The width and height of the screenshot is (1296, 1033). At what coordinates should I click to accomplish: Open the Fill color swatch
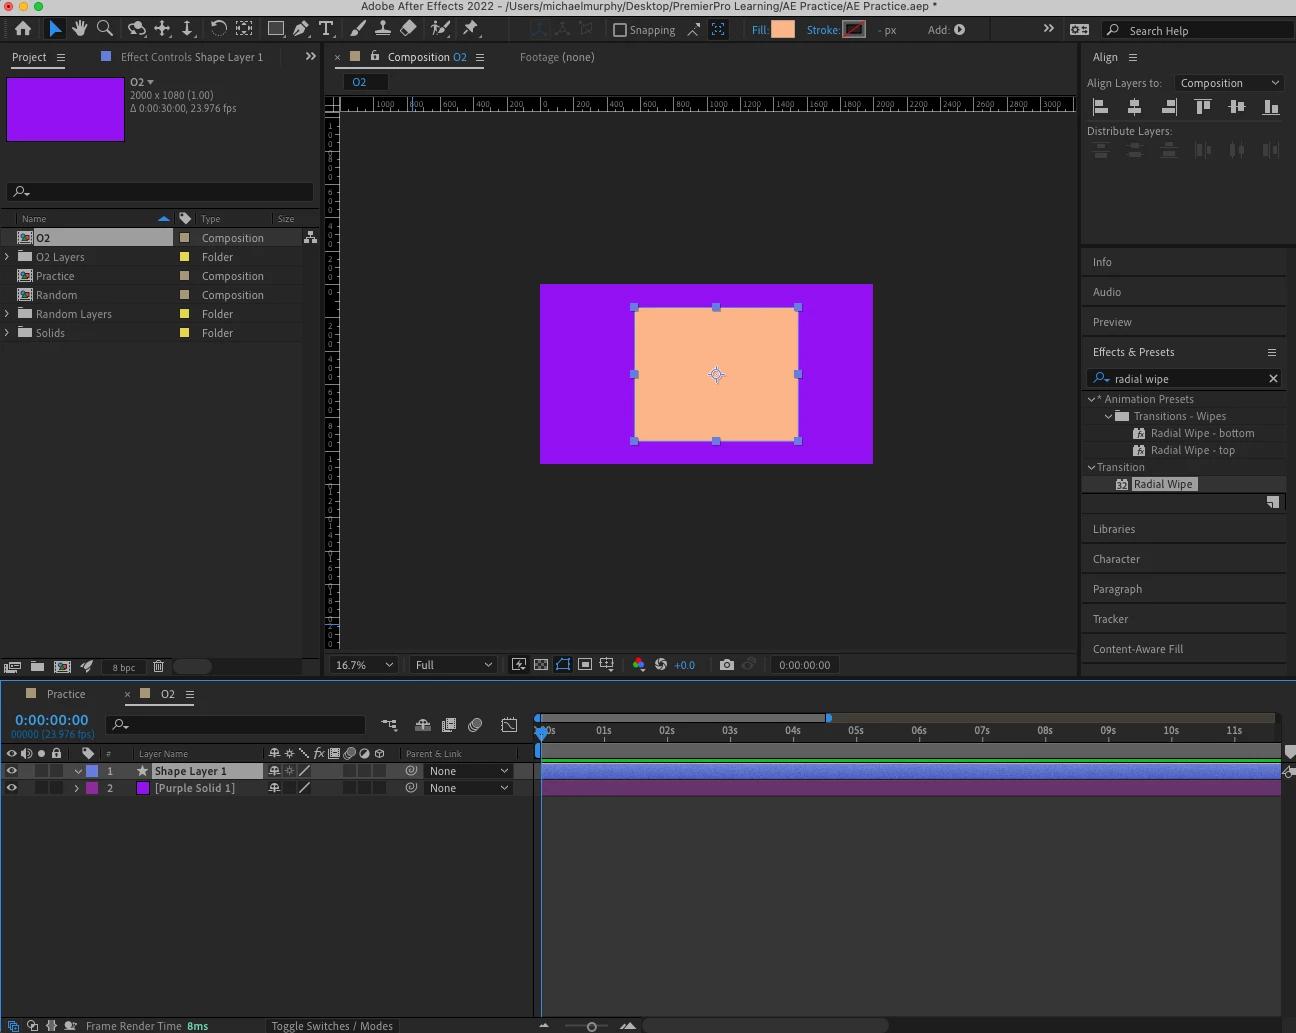tap(783, 30)
